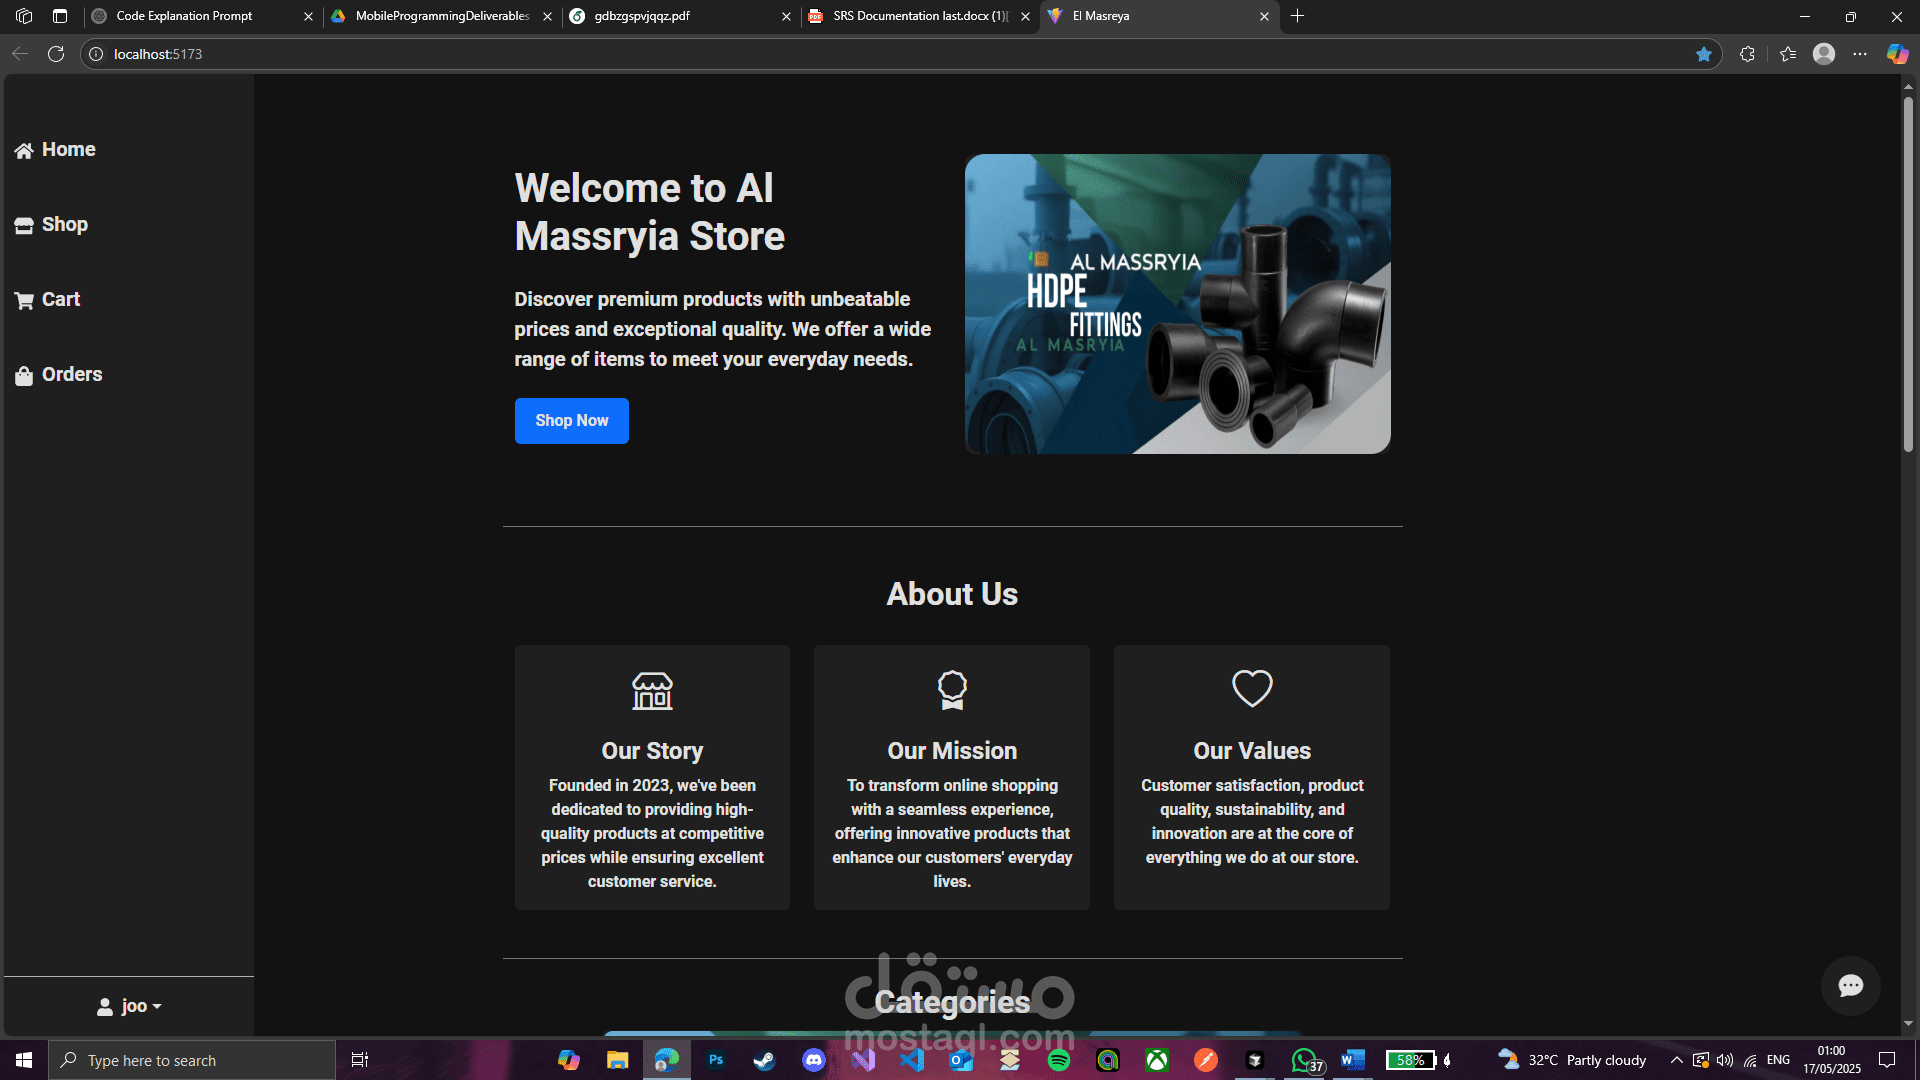
Task: Open File Explorer from the taskbar
Action: [618, 1060]
